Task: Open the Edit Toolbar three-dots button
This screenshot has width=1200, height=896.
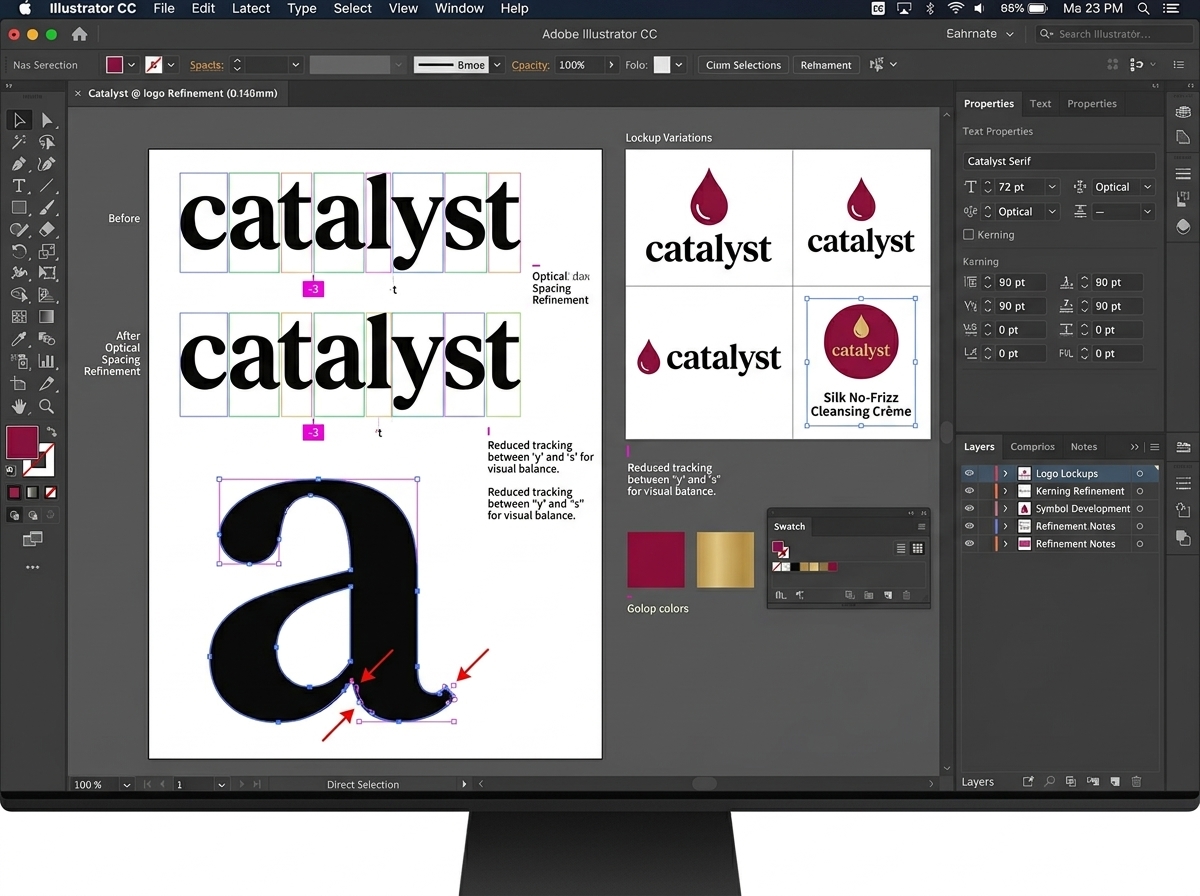Action: pyautogui.click(x=32, y=567)
